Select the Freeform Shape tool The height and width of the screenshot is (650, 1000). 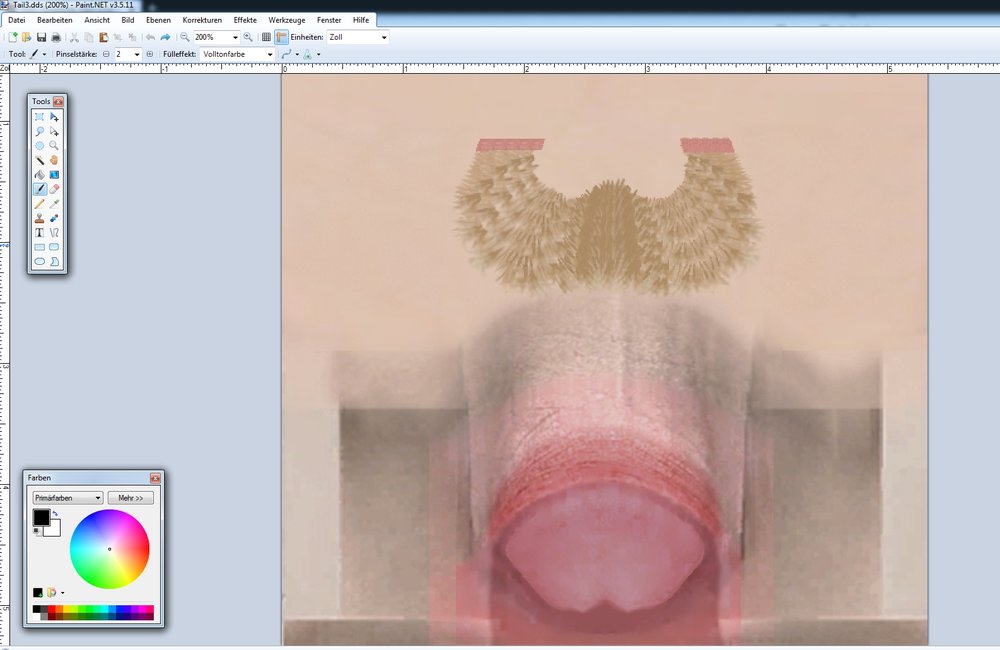(x=54, y=262)
